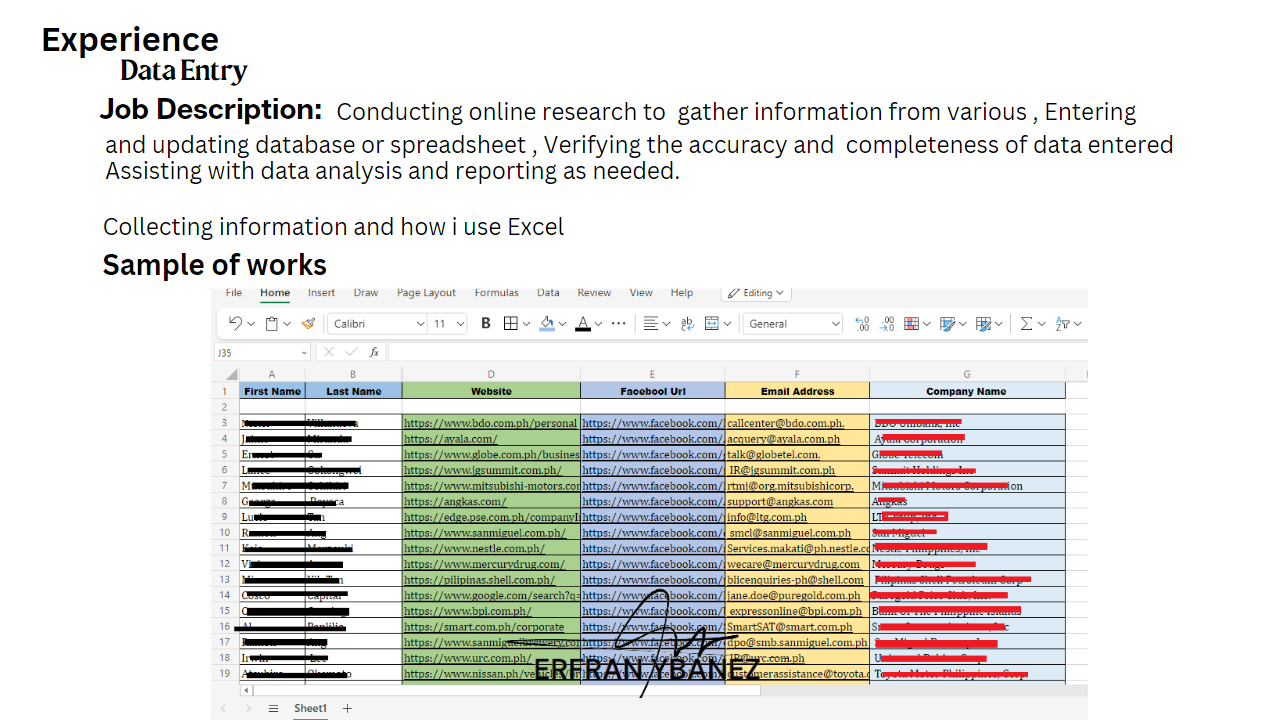The height and width of the screenshot is (720, 1280).
Task: Open the Help tab
Action: pyautogui.click(x=682, y=293)
